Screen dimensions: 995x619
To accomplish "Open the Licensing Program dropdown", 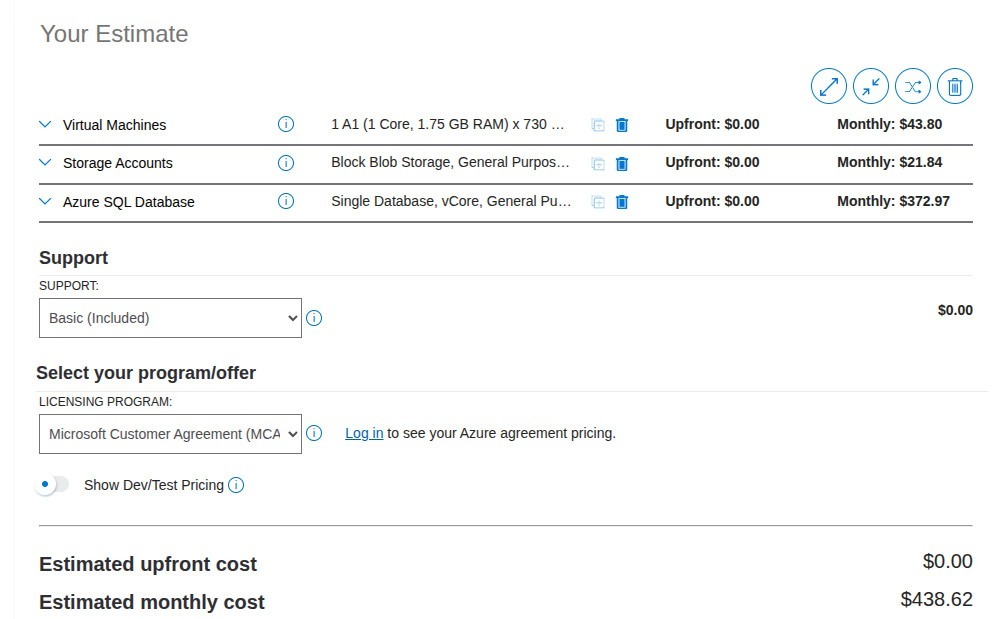I will pos(170,434).
